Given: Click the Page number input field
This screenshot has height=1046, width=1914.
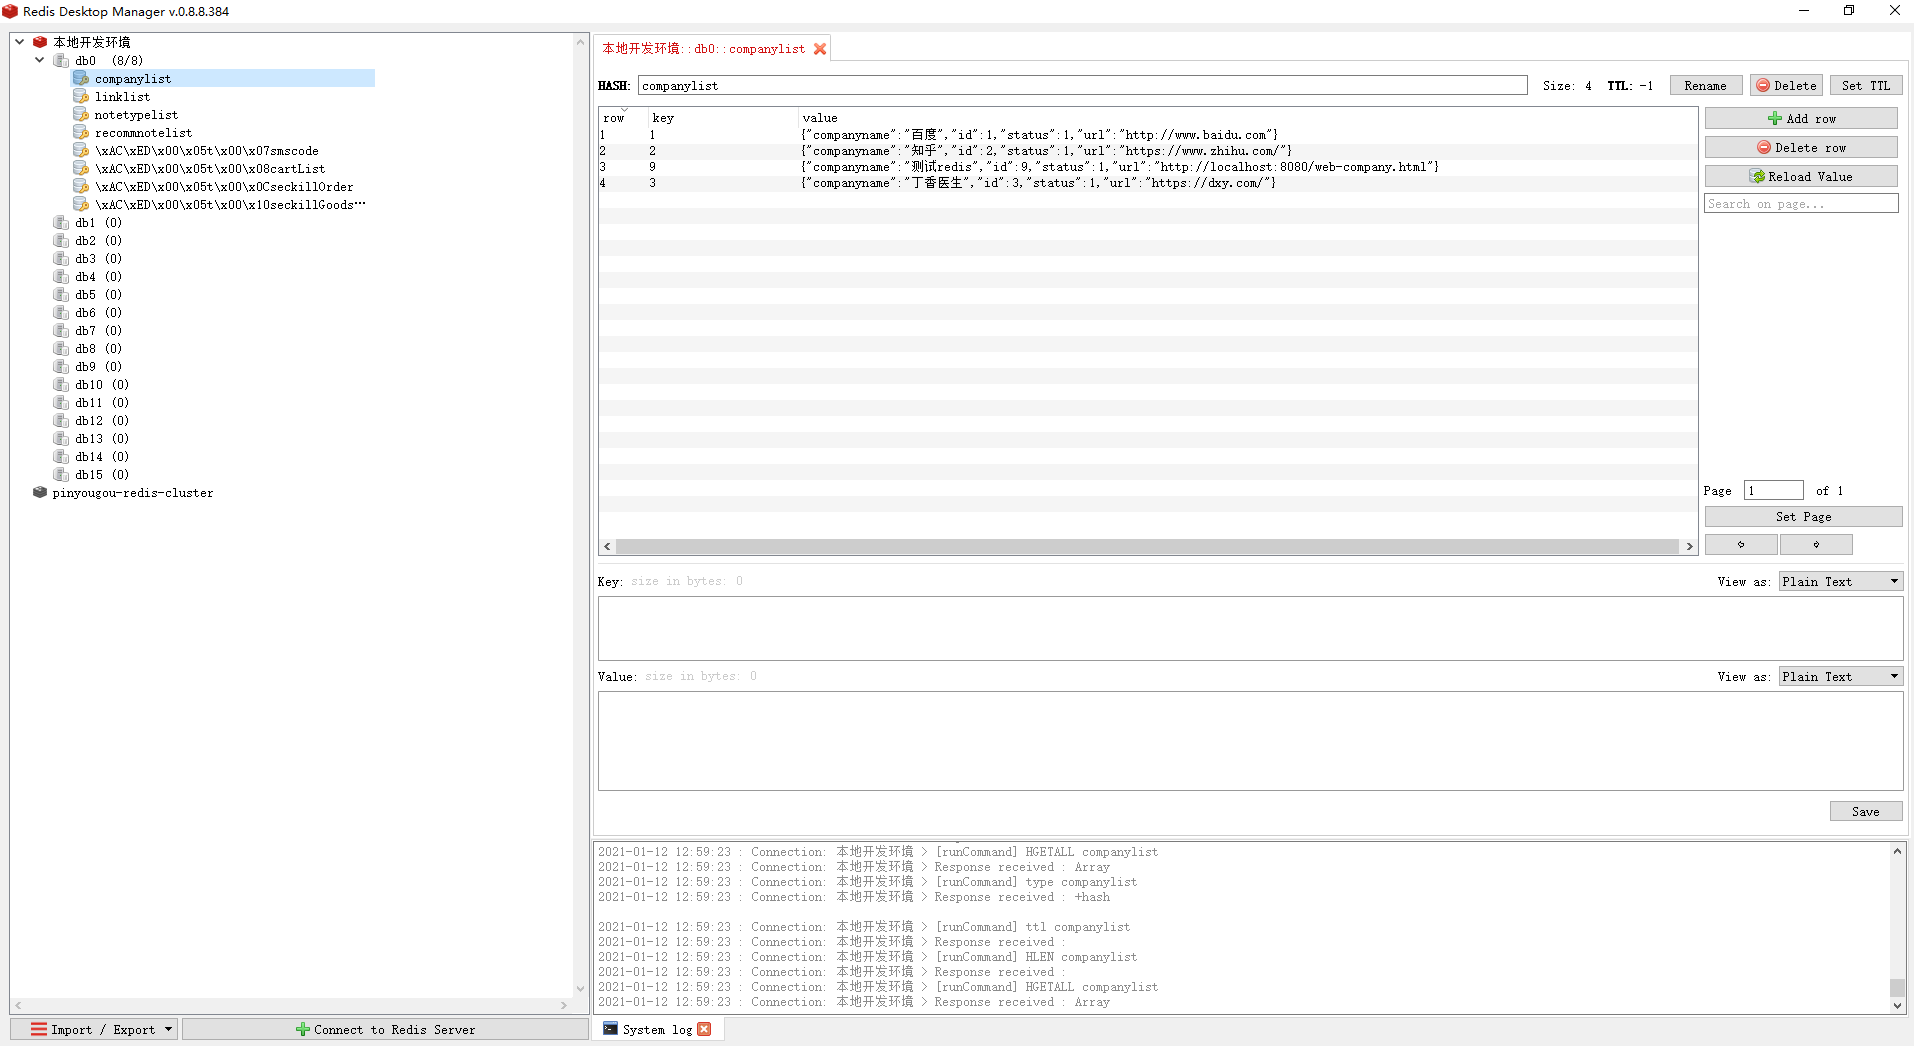Looking at the screenshot, I should [1773, 490].
